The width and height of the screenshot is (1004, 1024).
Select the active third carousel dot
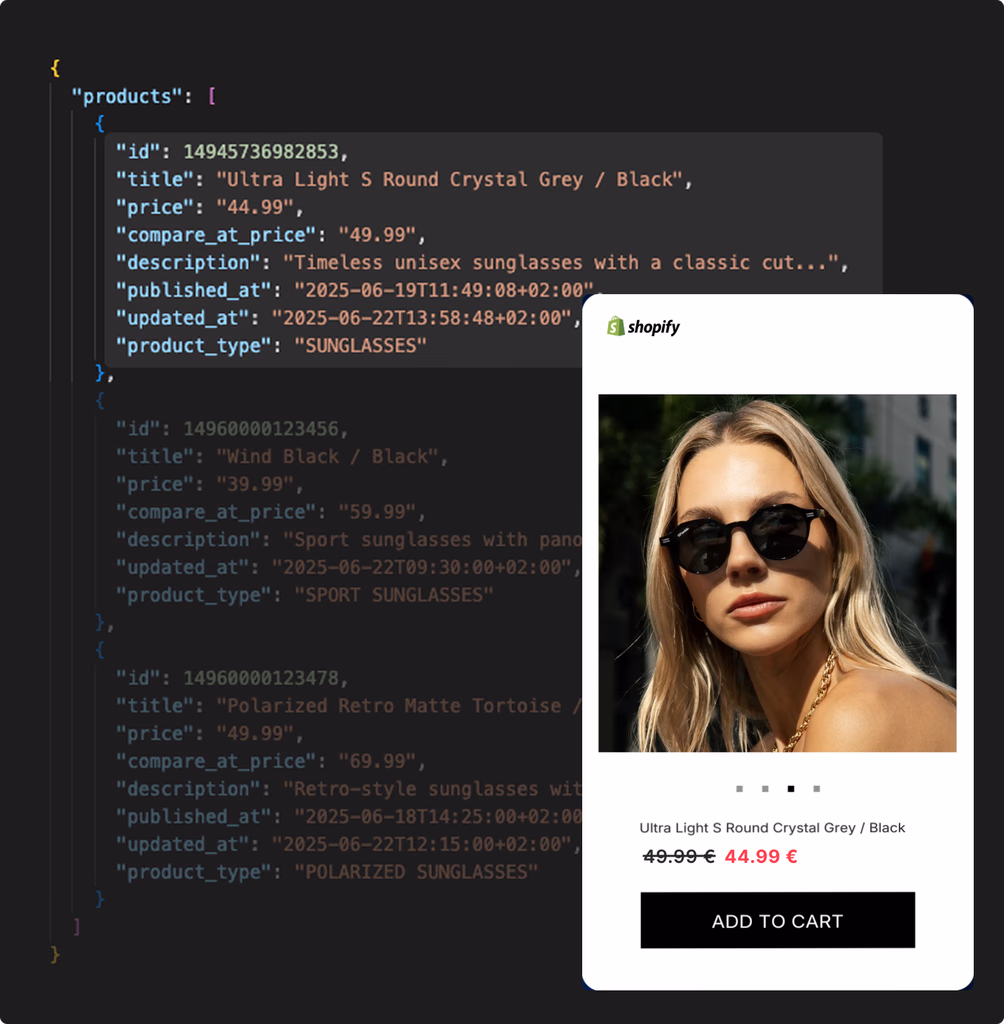pyautogui.click(x=790, y=789)
